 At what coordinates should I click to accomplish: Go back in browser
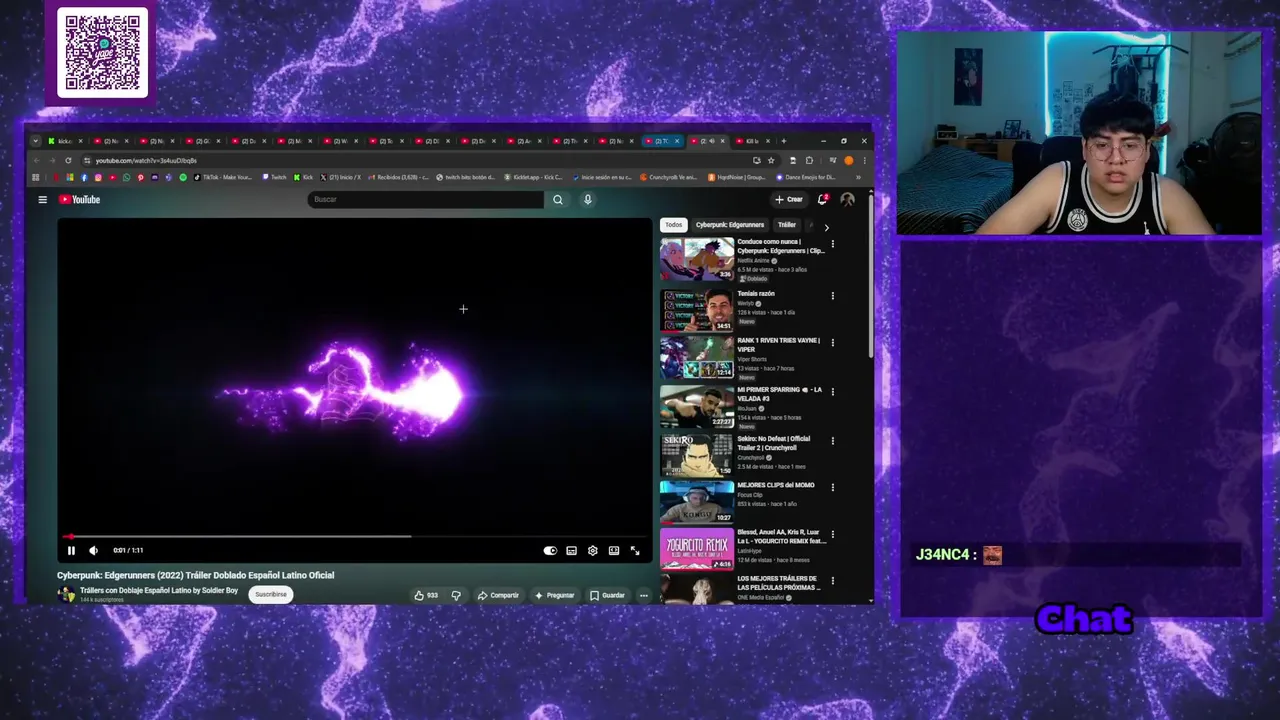[x=36, y=160]
